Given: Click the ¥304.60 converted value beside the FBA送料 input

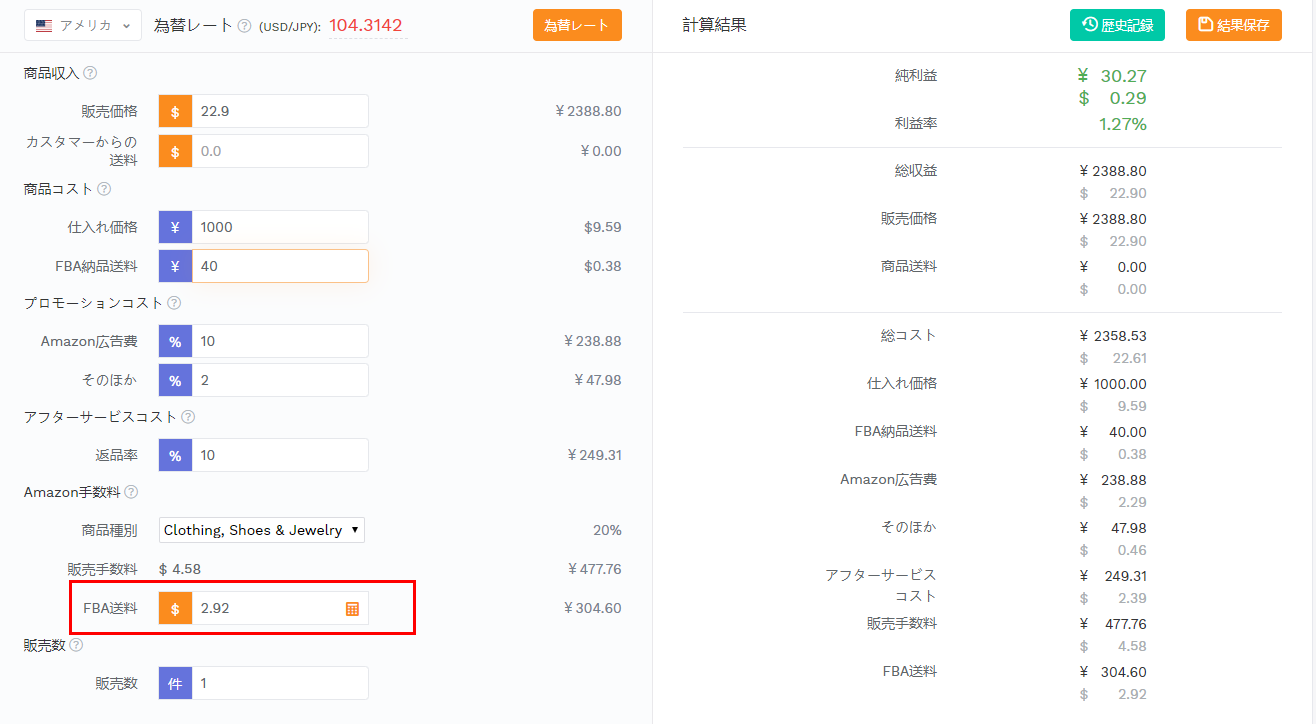Looking at the screenshot, I should click(x=592, y=608).
